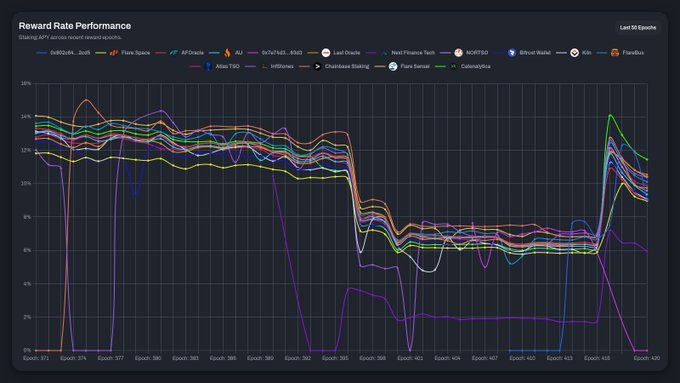Click the Epoch: 416 axis label
This screenshot has height=383, width=680.
coord(597,358)
